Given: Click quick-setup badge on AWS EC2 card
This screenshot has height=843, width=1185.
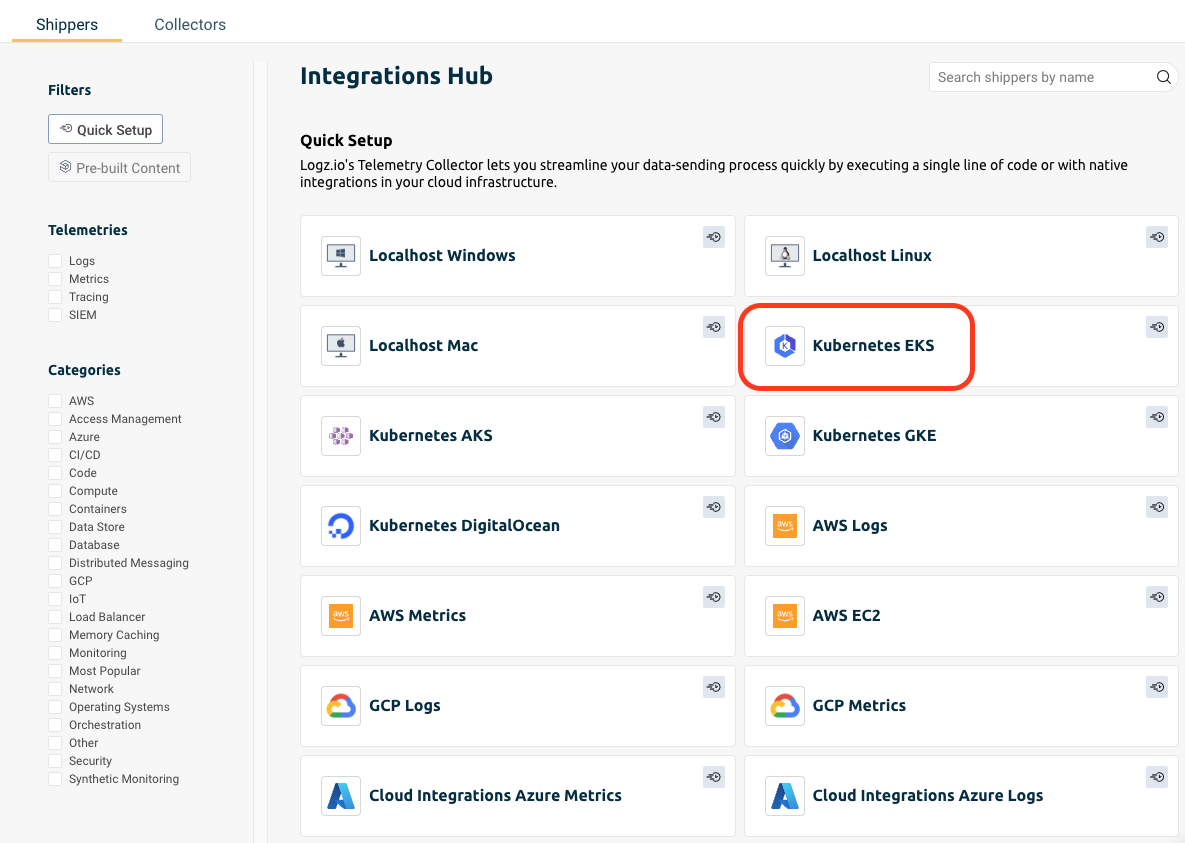Looking at the screenshot, I should (1157, 597).
